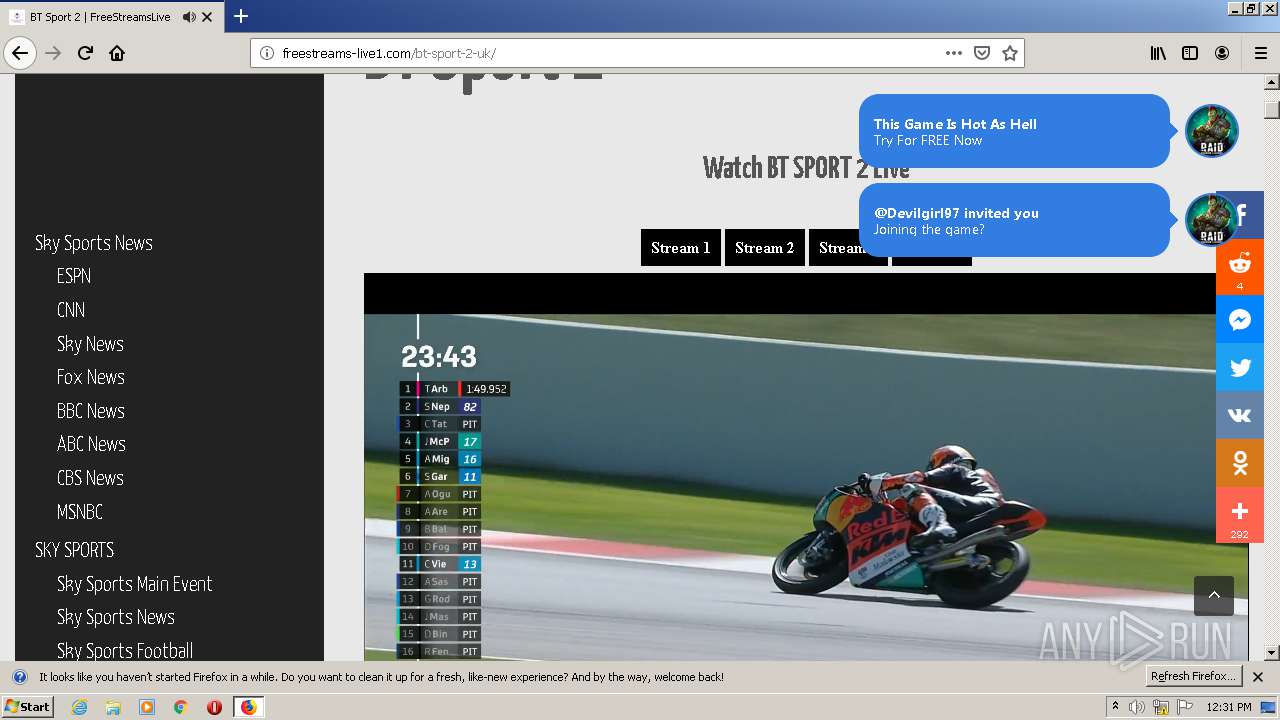Bookmark this page with the star
Image resolution: width=1280 pixels, height=720 pixels.
1010,53
